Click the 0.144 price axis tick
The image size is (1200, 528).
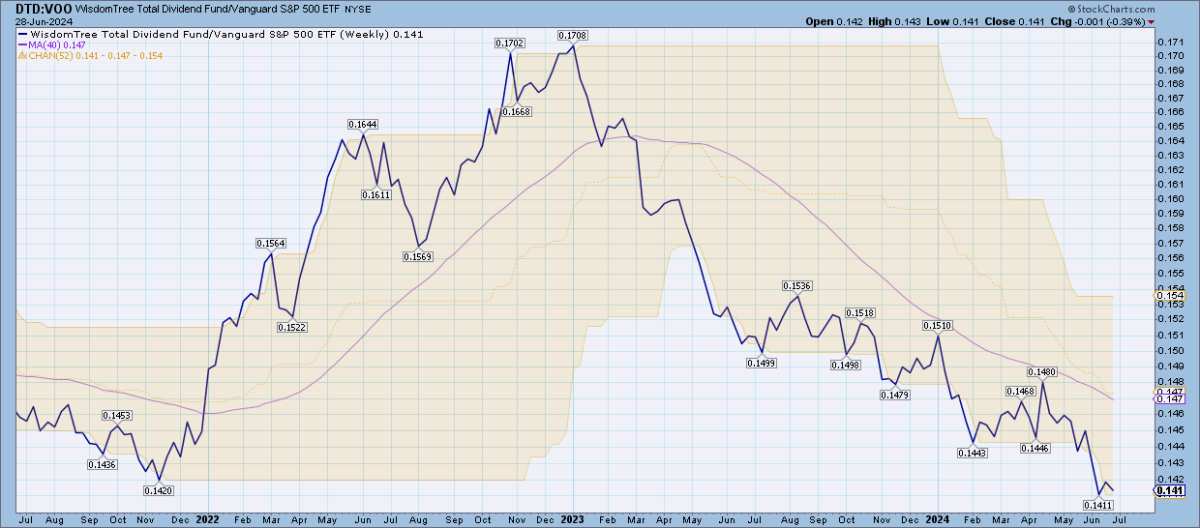(x=1170, y=446)
